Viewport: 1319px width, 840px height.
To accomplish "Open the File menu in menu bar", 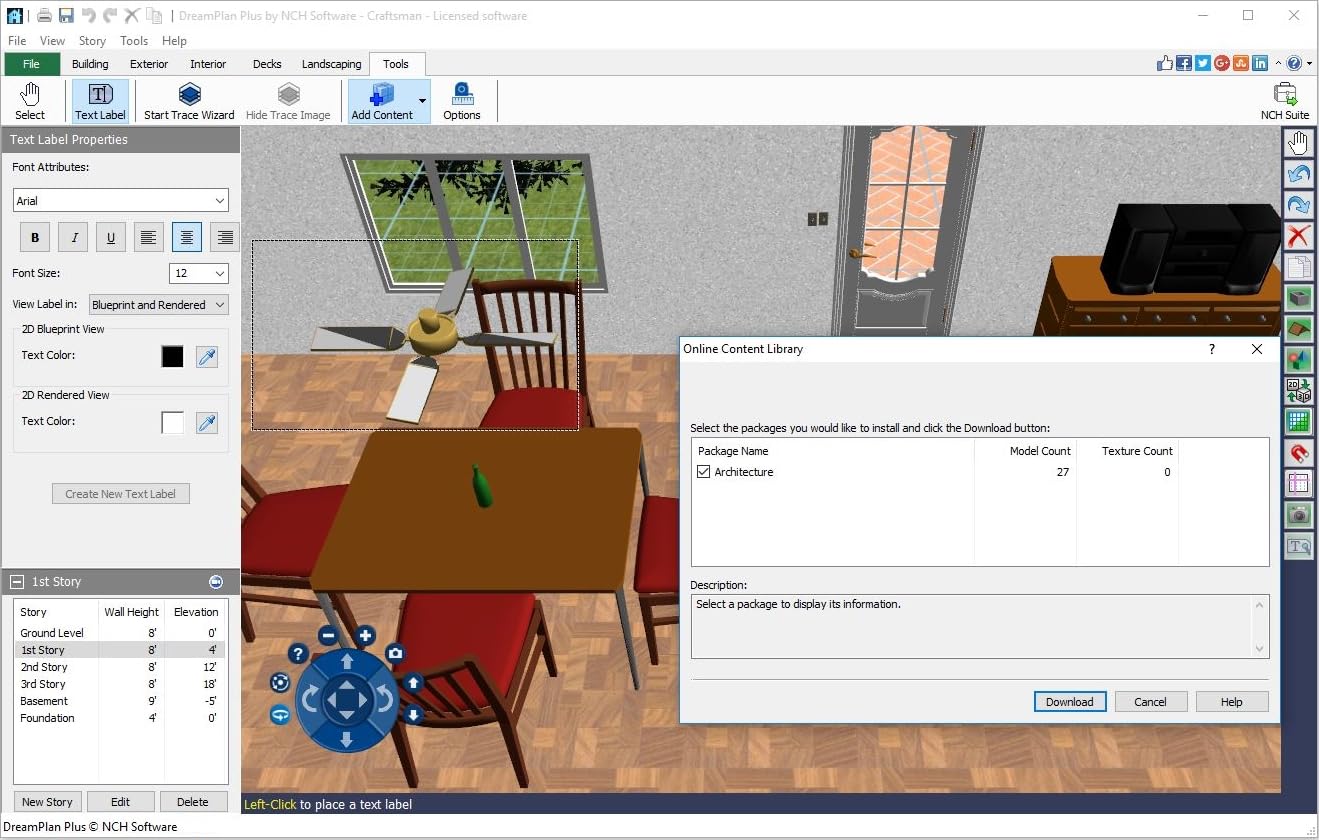I will click(17, 41).
